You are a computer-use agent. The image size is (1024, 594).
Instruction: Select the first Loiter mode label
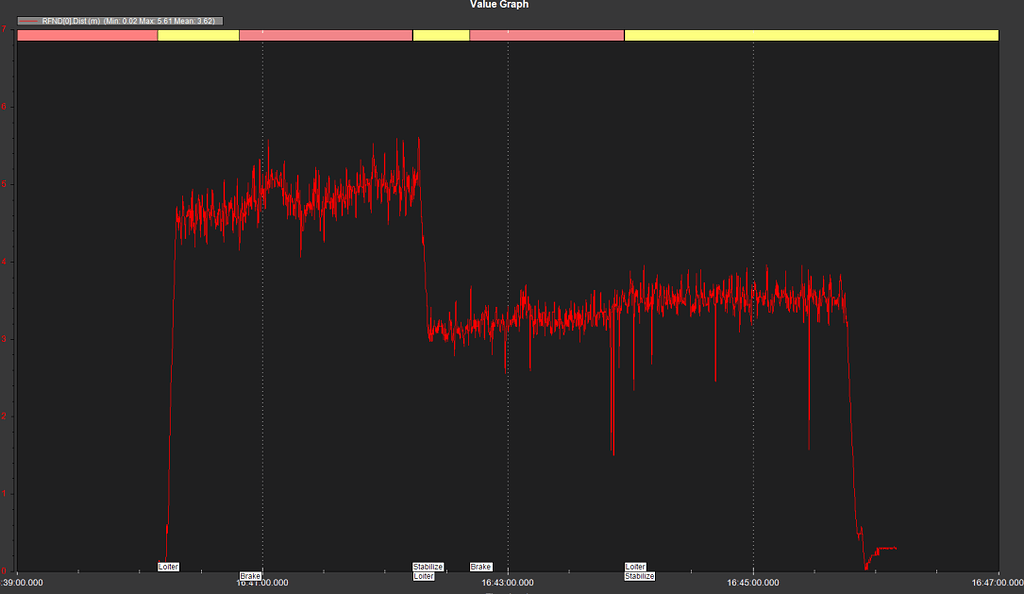168,566
